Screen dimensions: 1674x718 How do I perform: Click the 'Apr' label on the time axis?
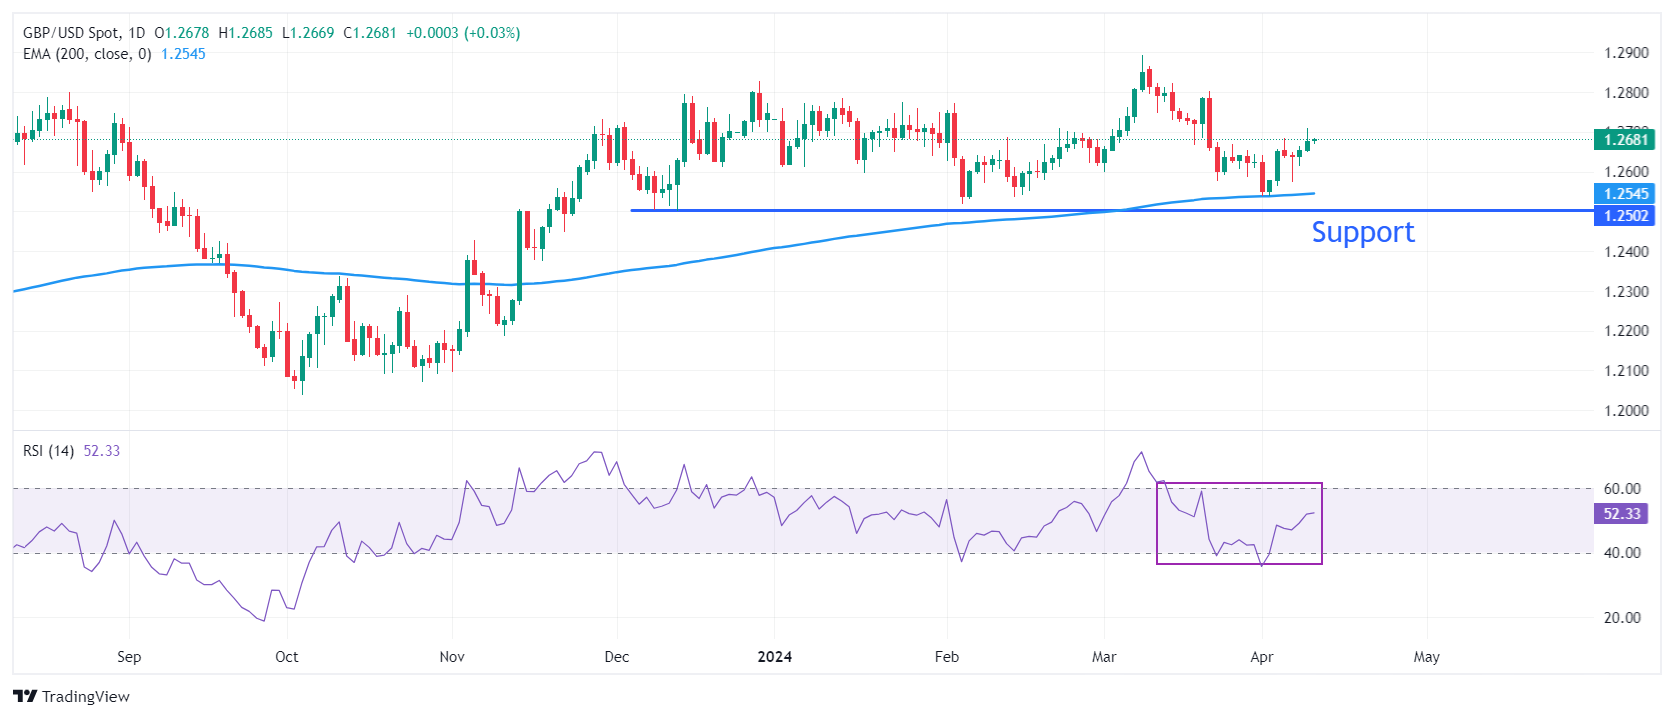pyautogui.click(x=1261, y=657)
